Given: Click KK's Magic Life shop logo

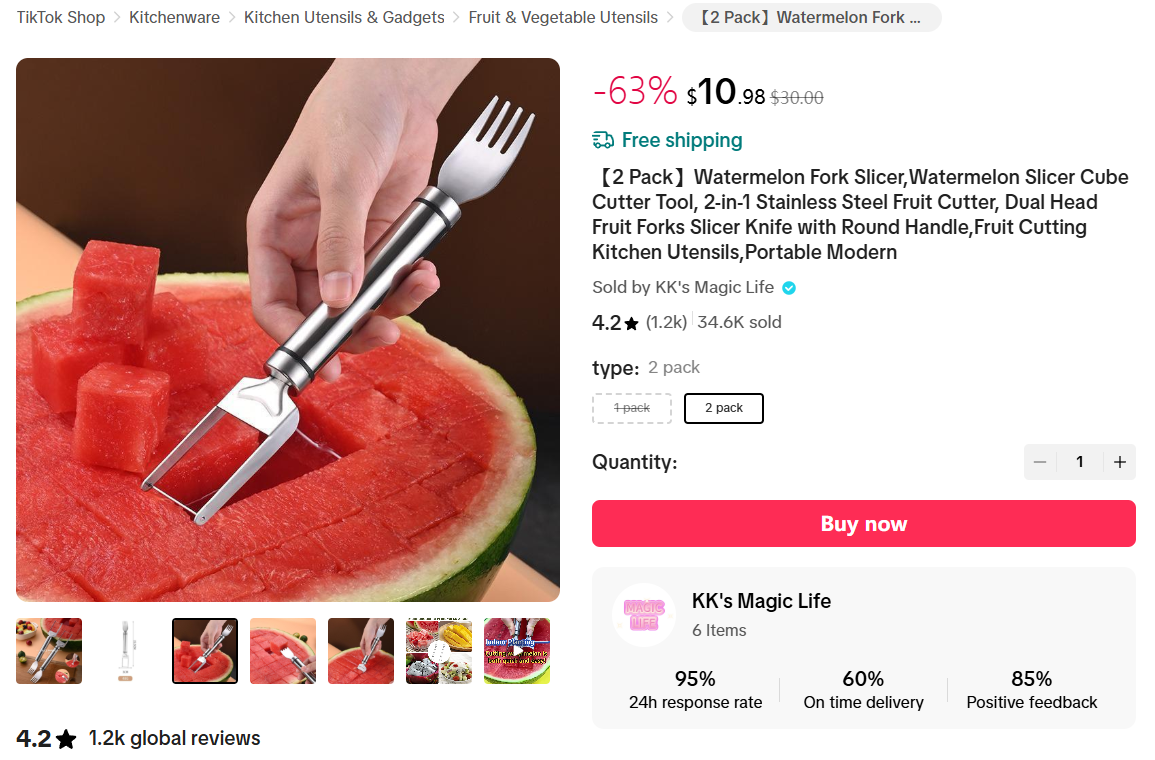Looking at the screenshot, I should point(644,616).
